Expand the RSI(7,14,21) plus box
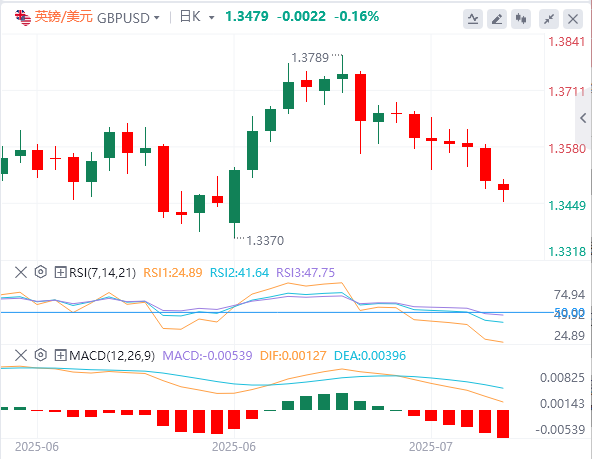The image size is (592, 459). (60, 272)
